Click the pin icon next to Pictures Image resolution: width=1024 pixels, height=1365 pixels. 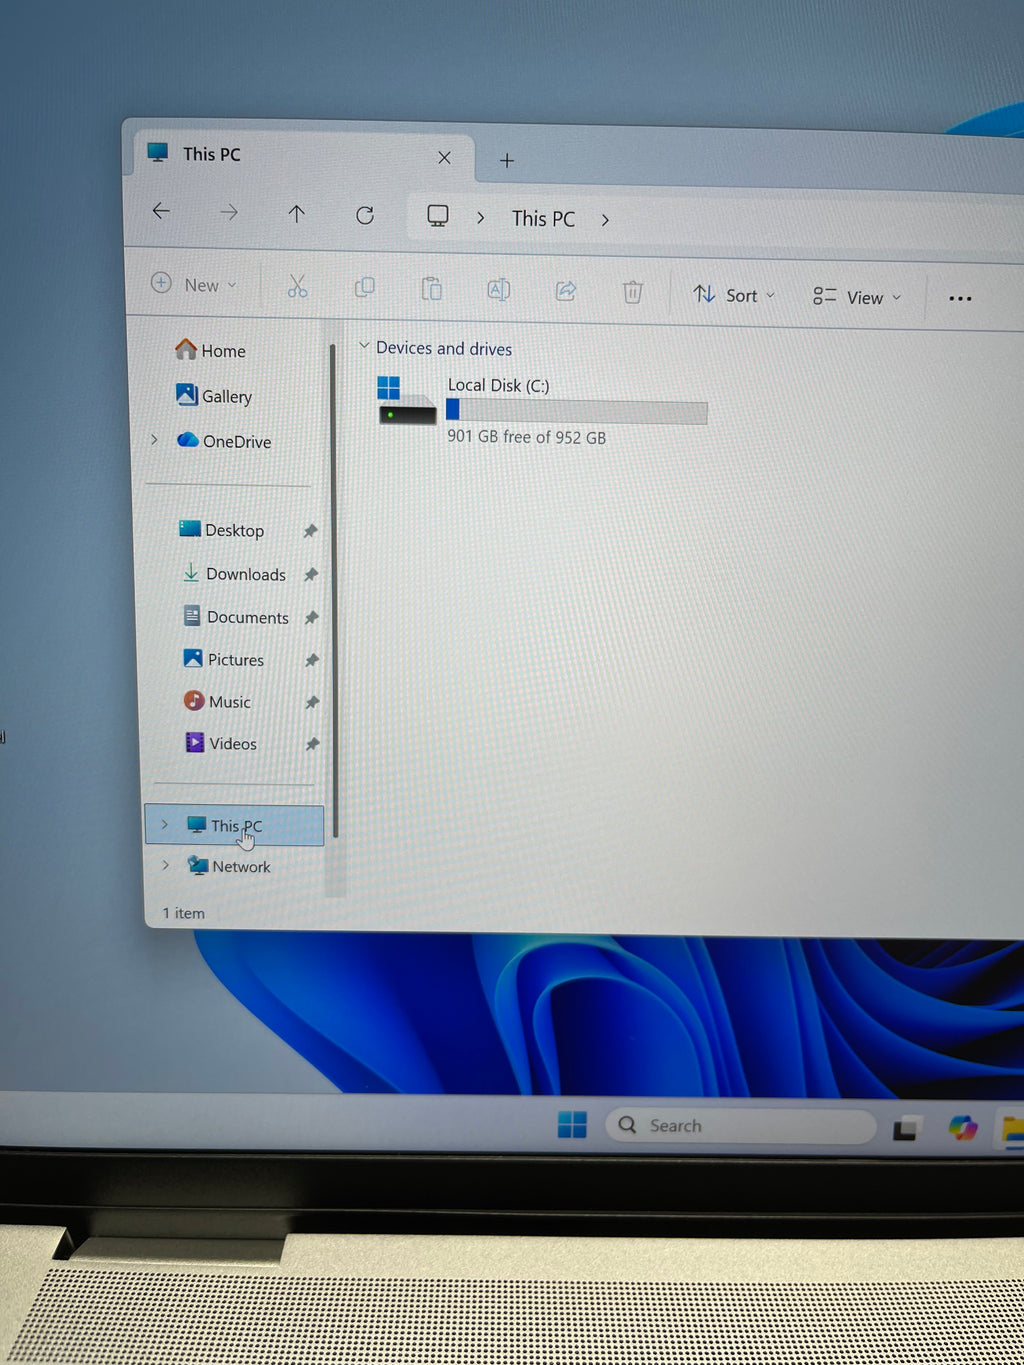pyautogui.click(x=312, y=660)
